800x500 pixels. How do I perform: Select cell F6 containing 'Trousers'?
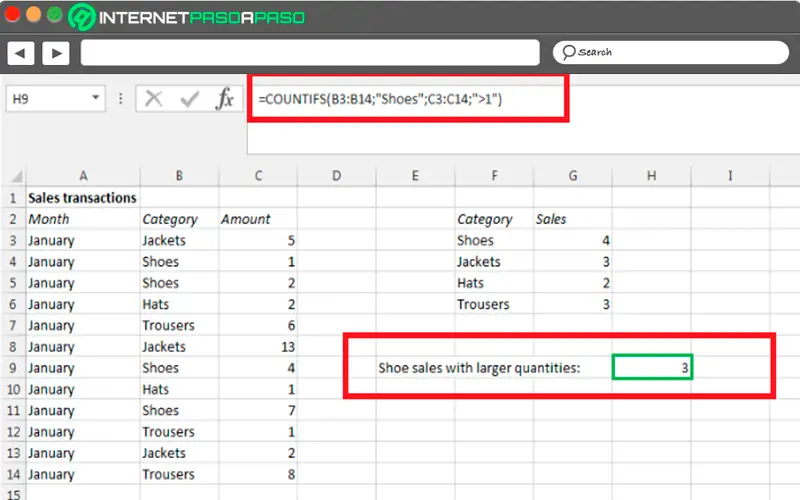pyautogui.click(x=494, y=304)
